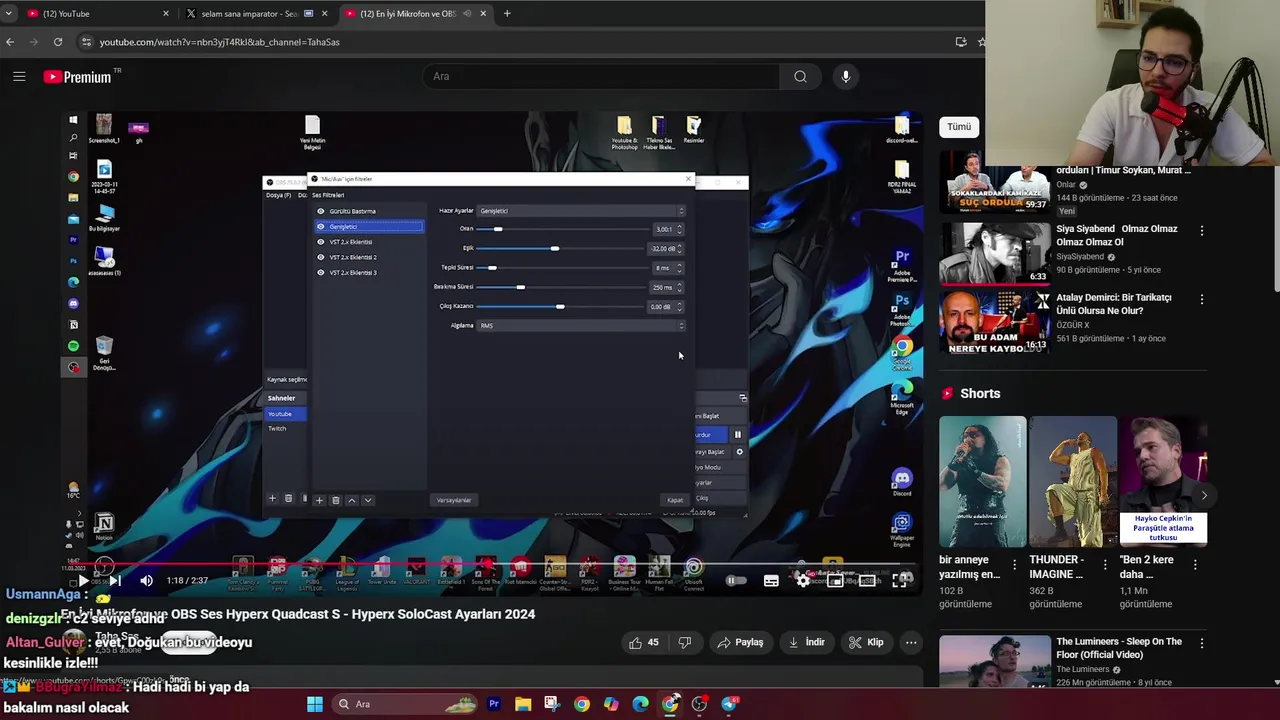
Task: Mute the video player volume
Action: pyautogui.click(x=147, y=581)
